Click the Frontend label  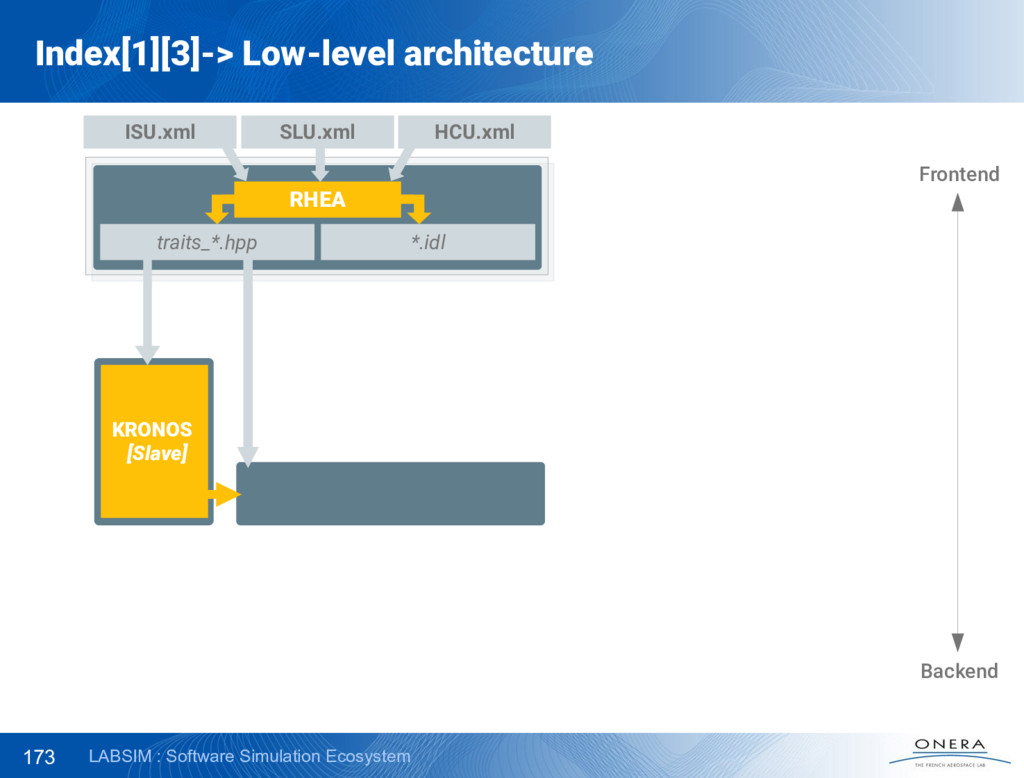click(959, 174)
